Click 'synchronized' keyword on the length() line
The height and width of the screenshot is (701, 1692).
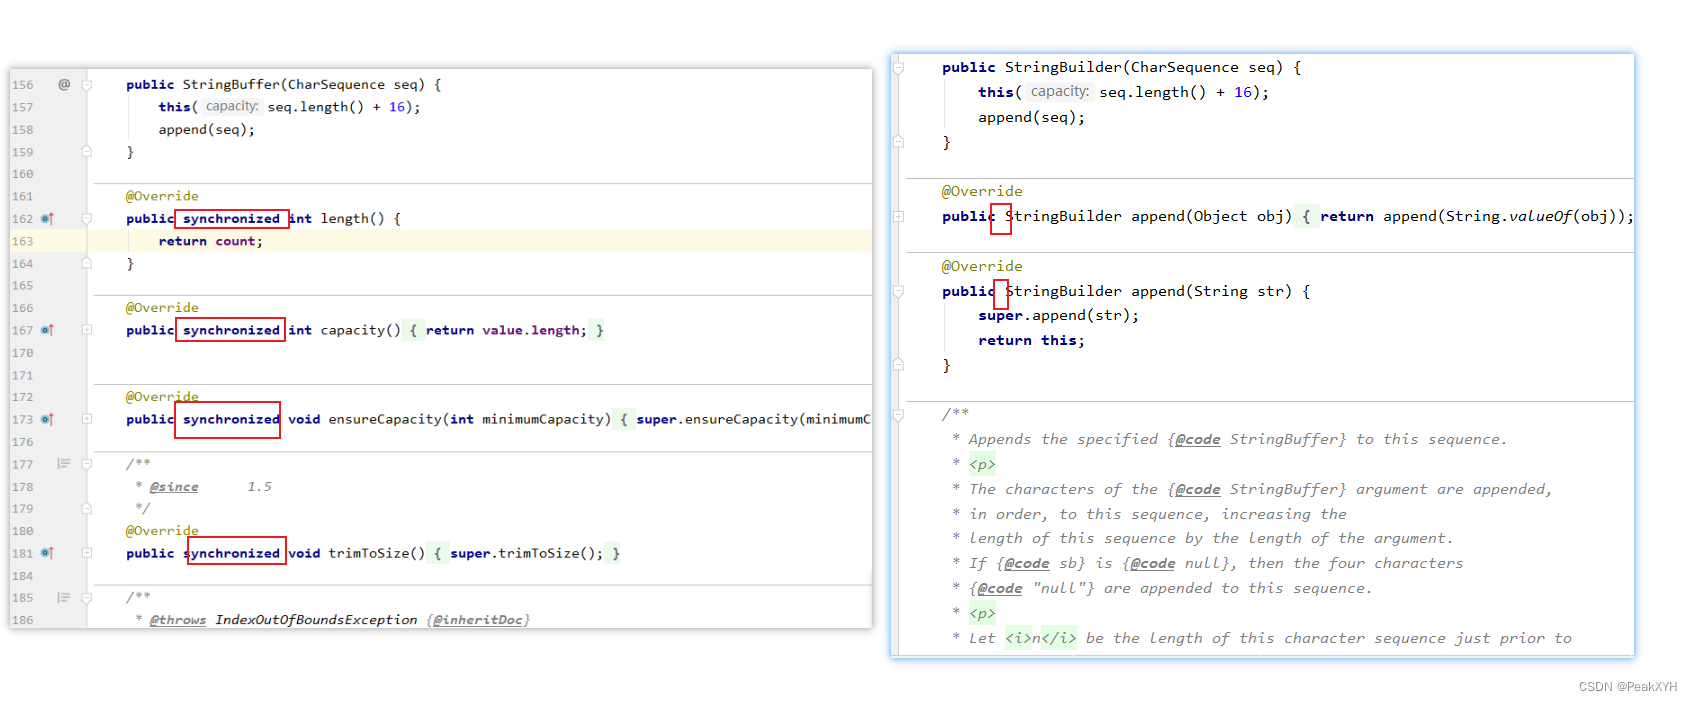(231, 219)
